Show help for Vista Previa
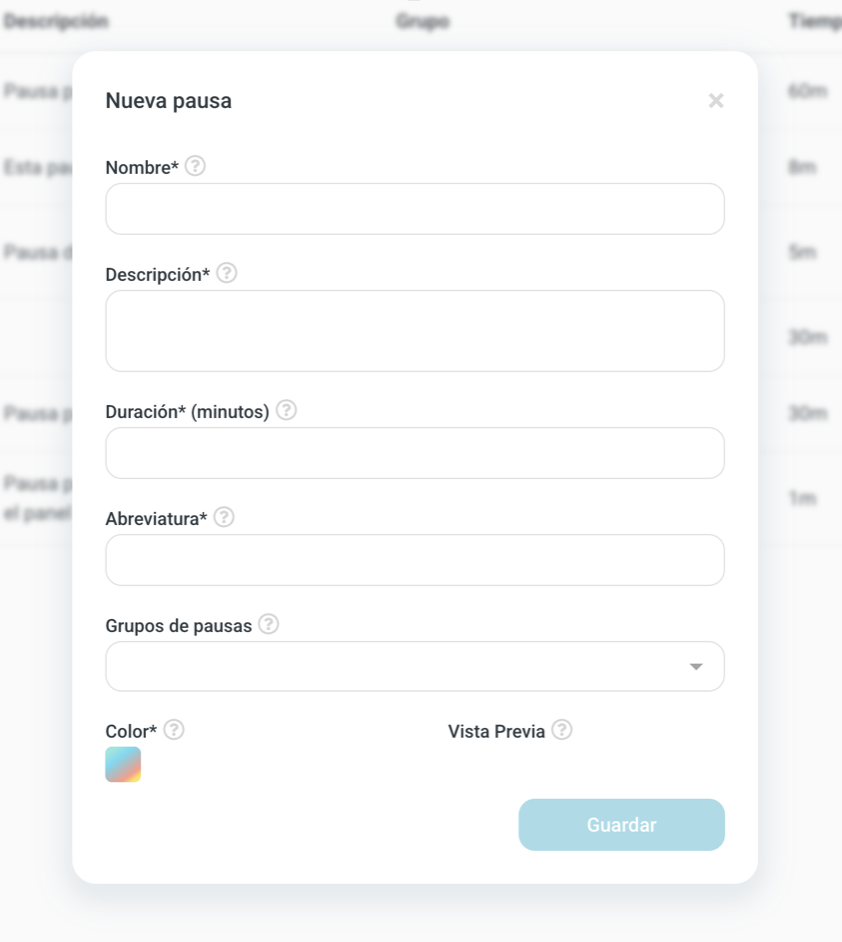 [562, 730]
